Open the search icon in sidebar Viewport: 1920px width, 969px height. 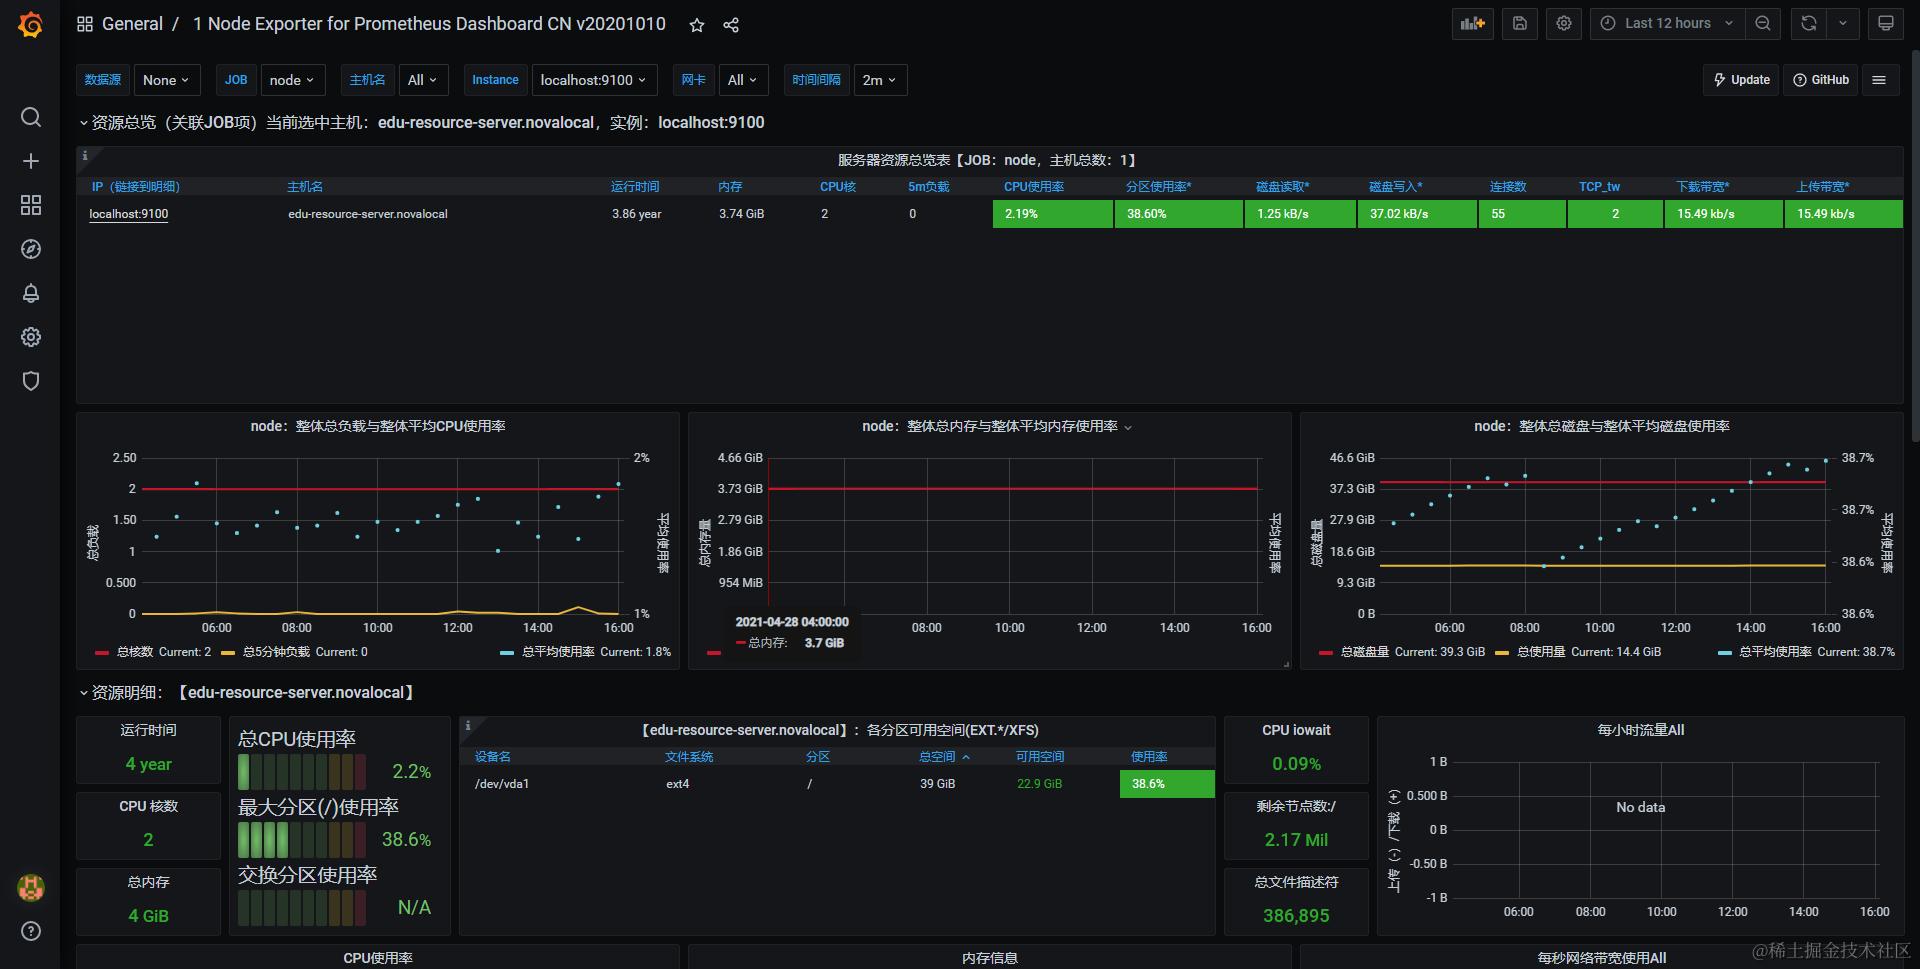pos(31,117)
